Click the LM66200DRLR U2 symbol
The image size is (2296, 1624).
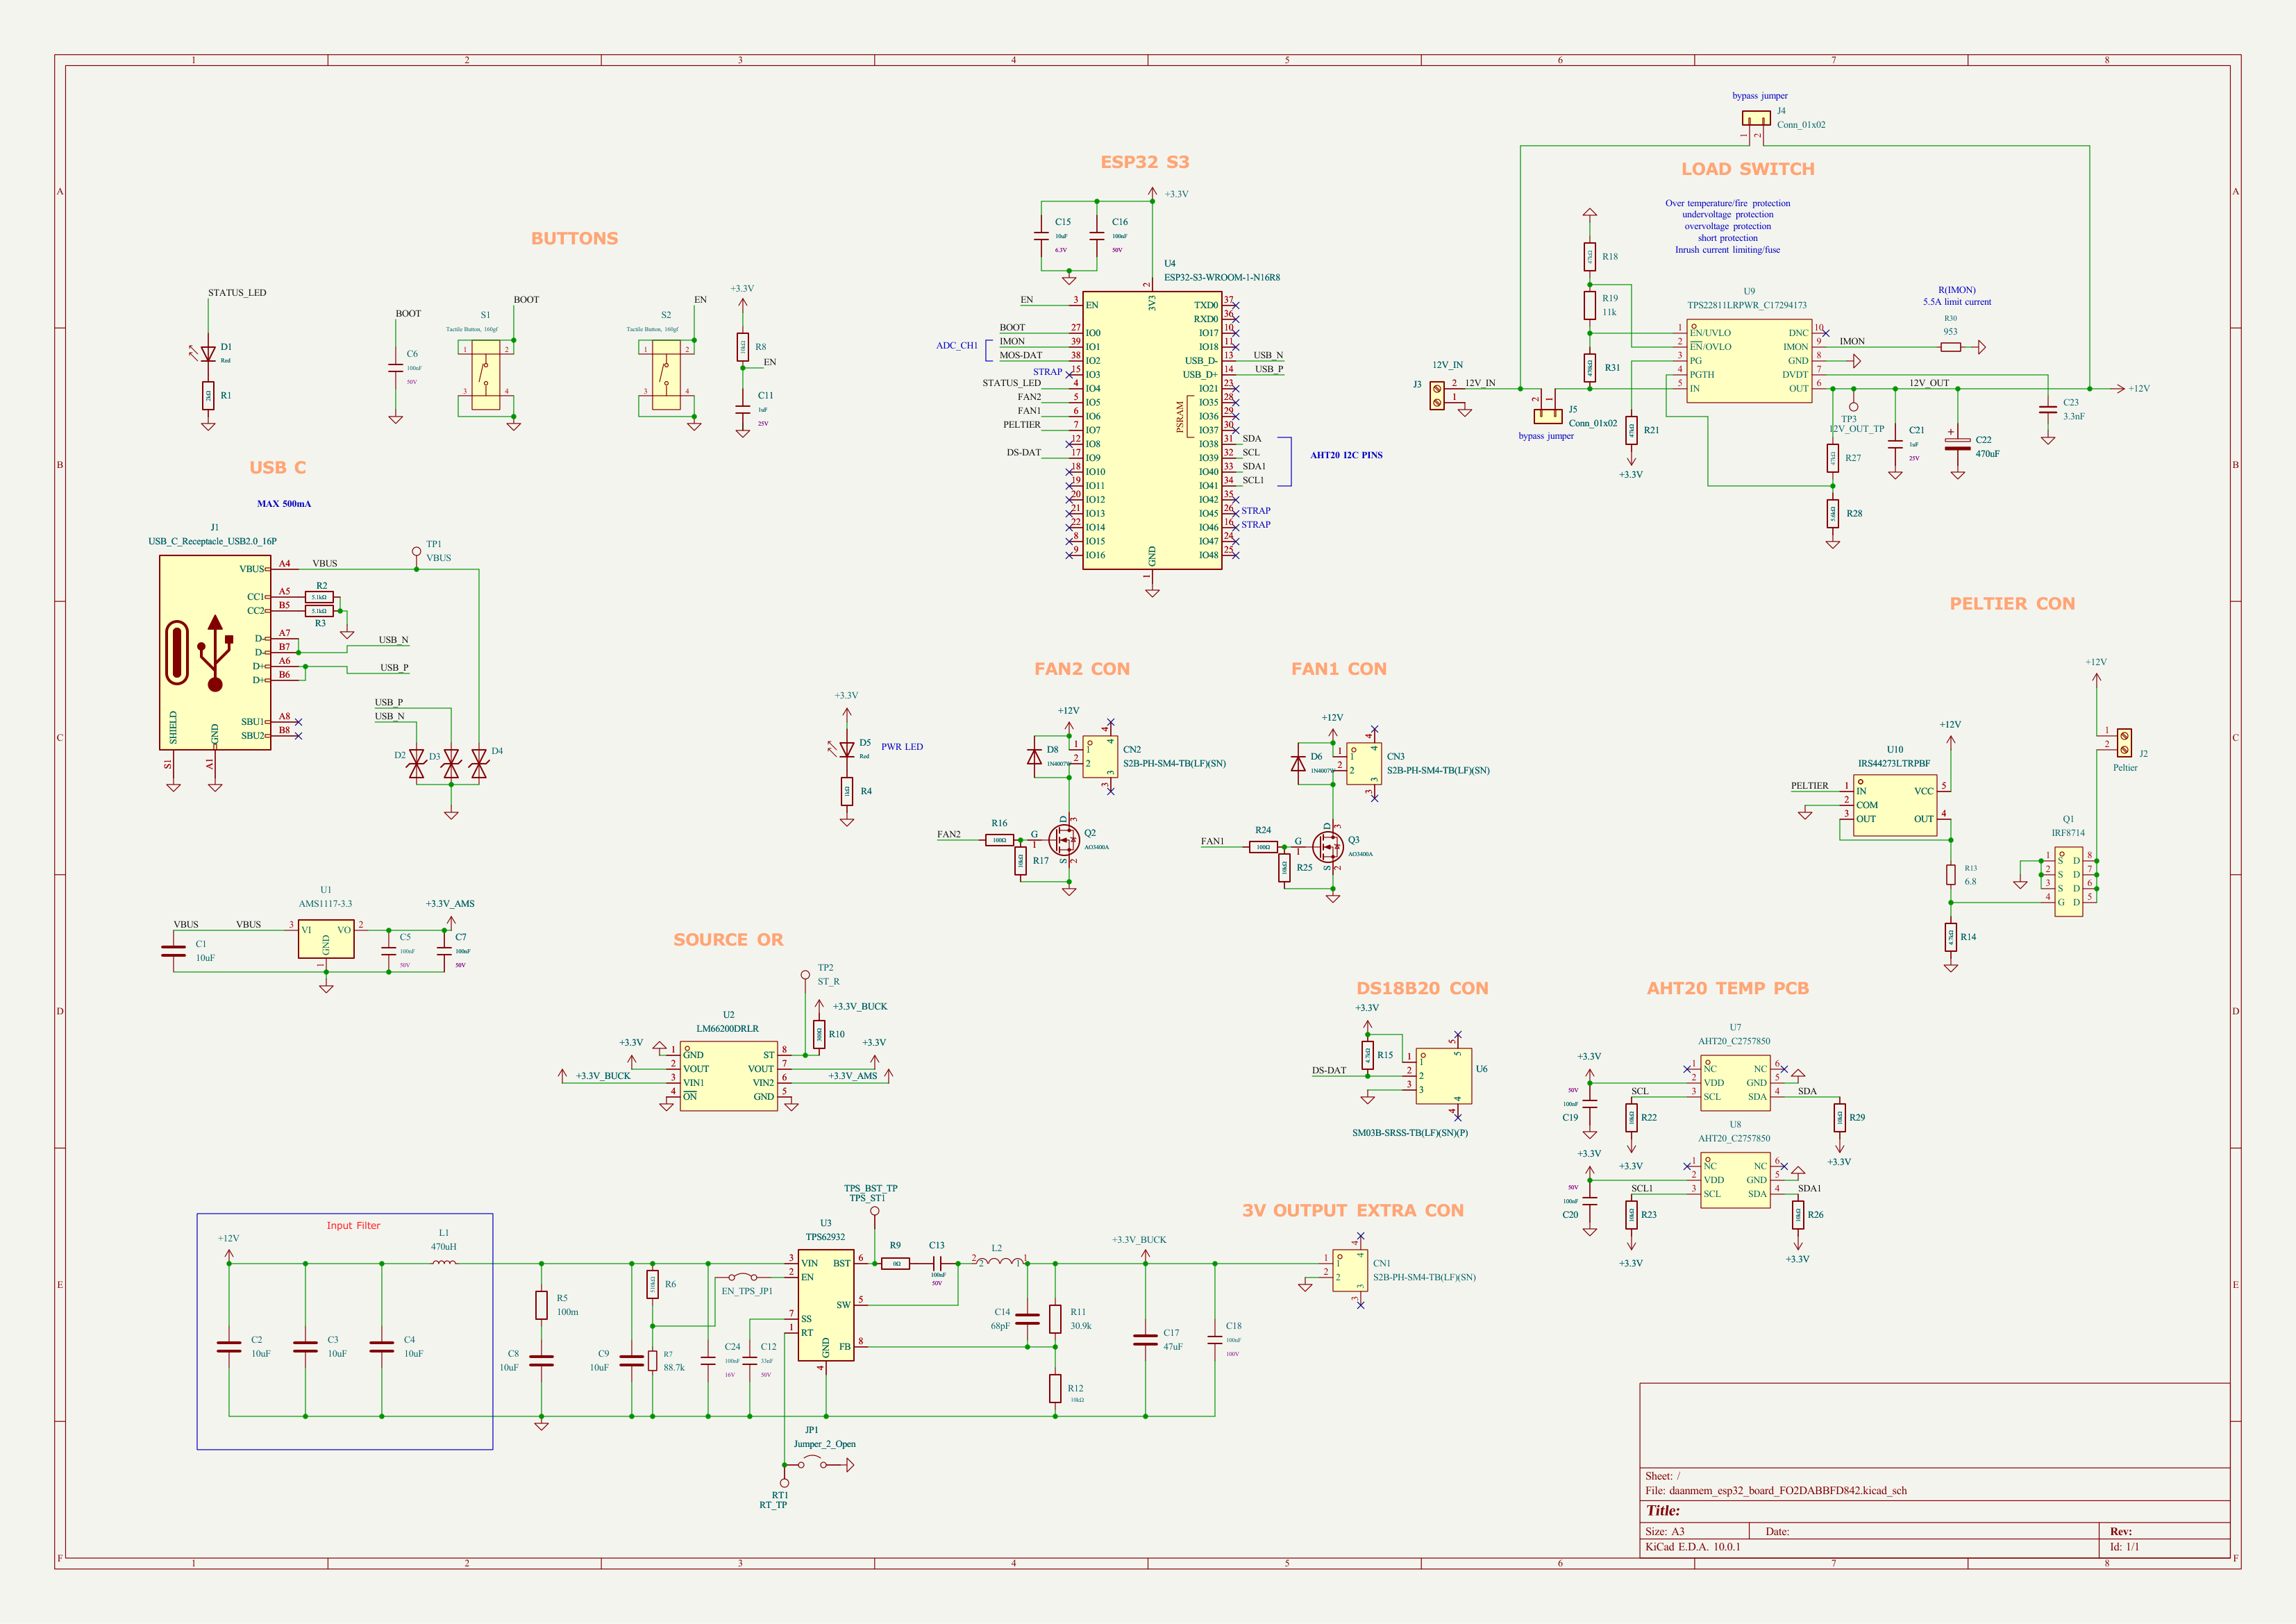(729, 1076)
